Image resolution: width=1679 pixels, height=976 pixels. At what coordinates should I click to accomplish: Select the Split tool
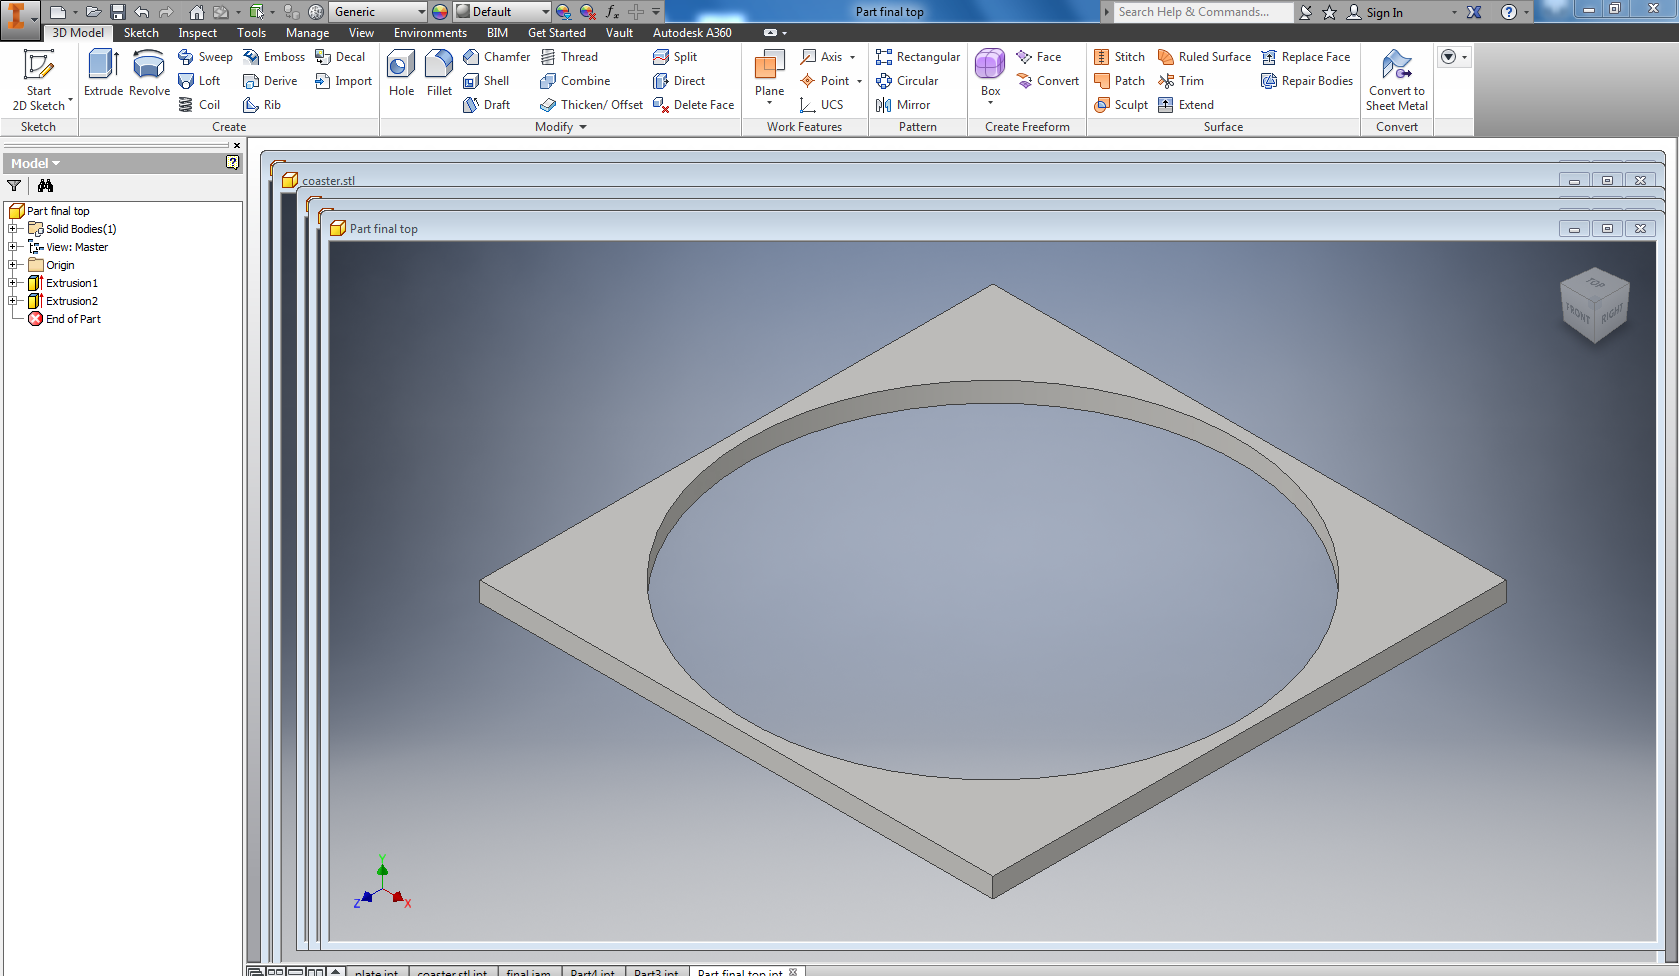click(675, 57)
